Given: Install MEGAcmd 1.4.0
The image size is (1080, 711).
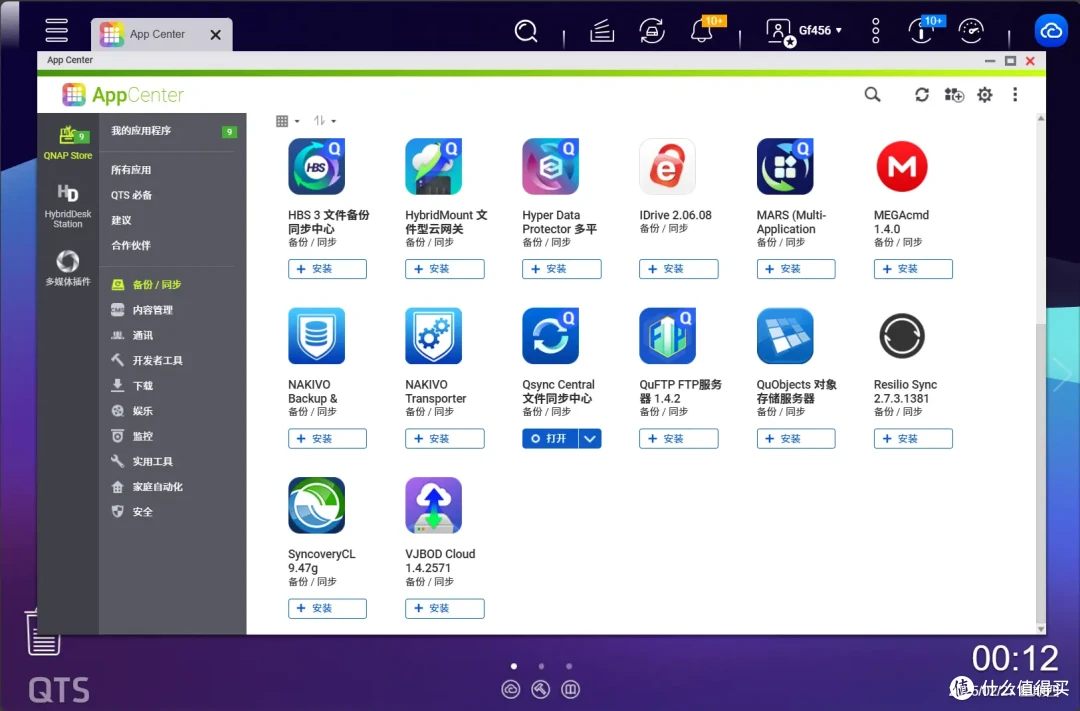Looking at the screenshot, I should point(913,269).
